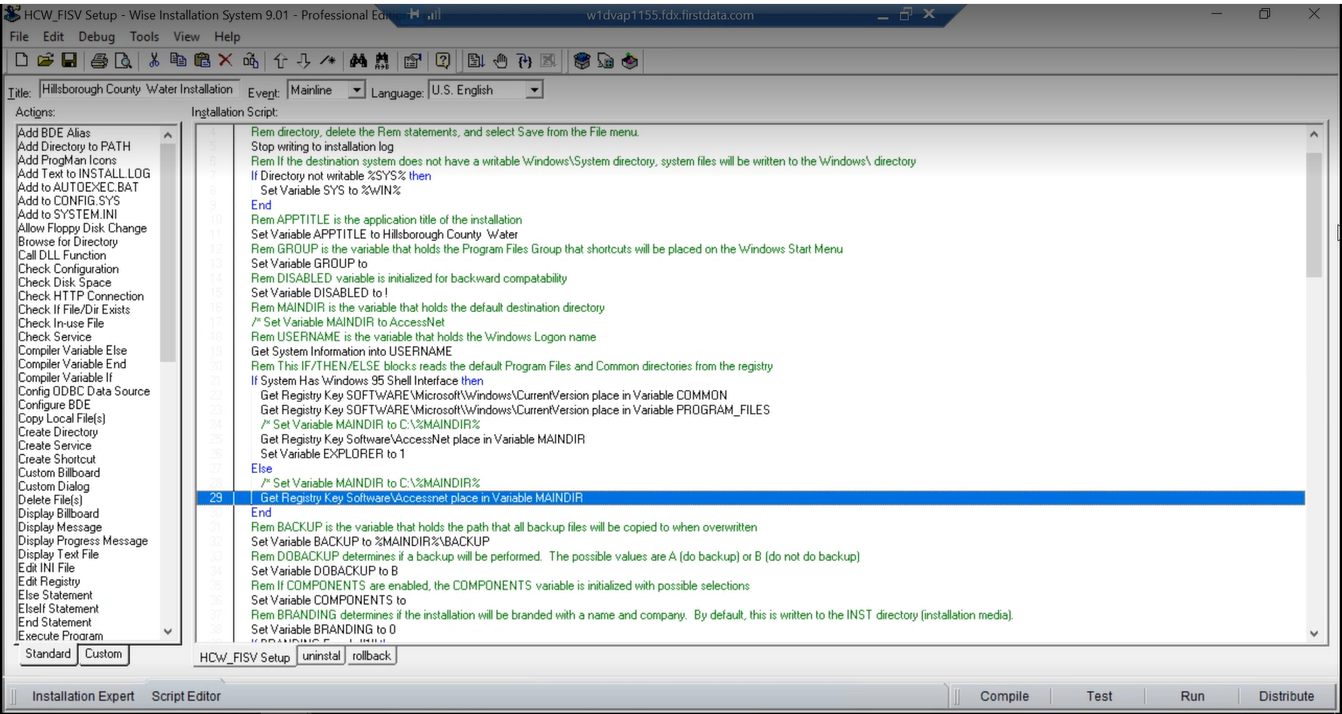The image size is (1342, 714).
Task: Select the Edit Registry action
Action: click(48, 581)
